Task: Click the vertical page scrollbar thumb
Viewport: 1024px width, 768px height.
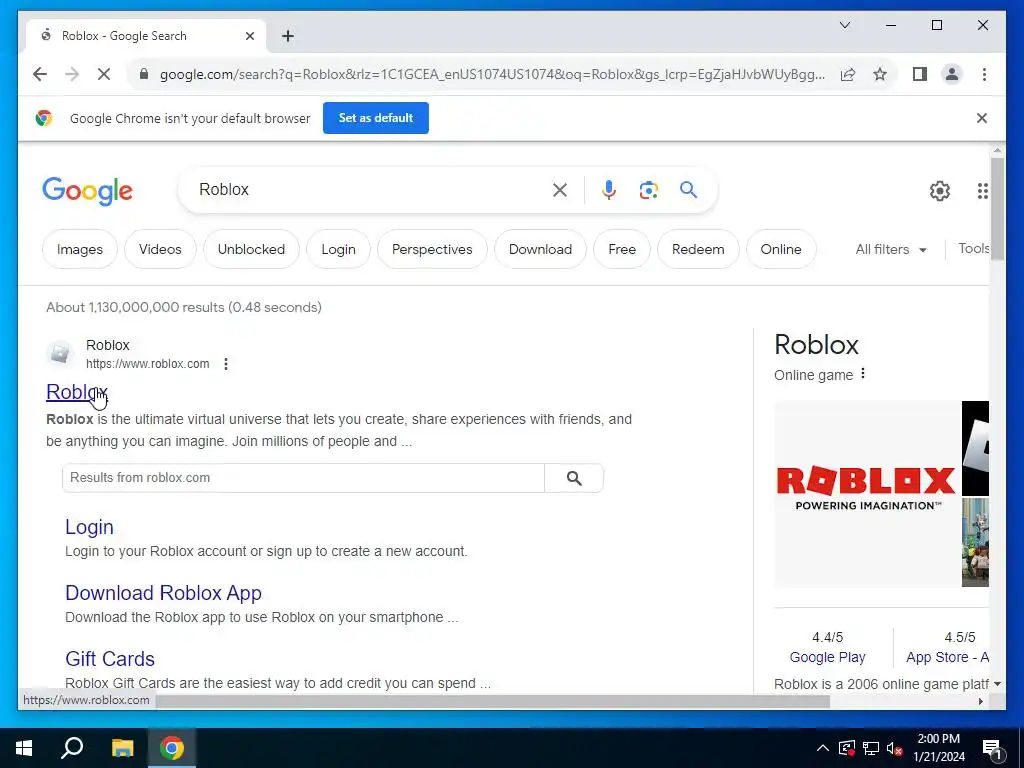Action: [997, 209]
